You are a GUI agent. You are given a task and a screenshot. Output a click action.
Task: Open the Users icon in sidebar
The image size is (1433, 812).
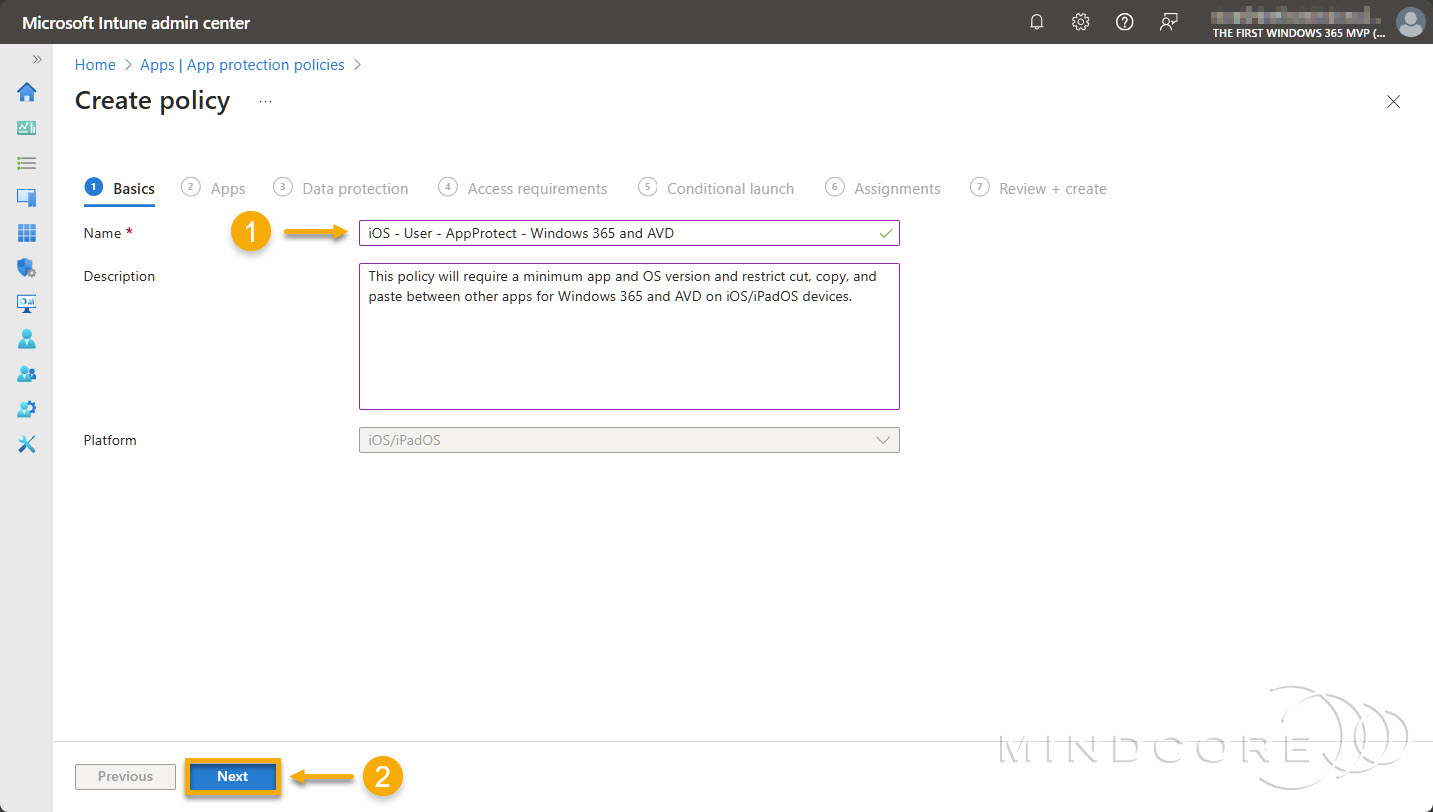[x=27, y=339]
